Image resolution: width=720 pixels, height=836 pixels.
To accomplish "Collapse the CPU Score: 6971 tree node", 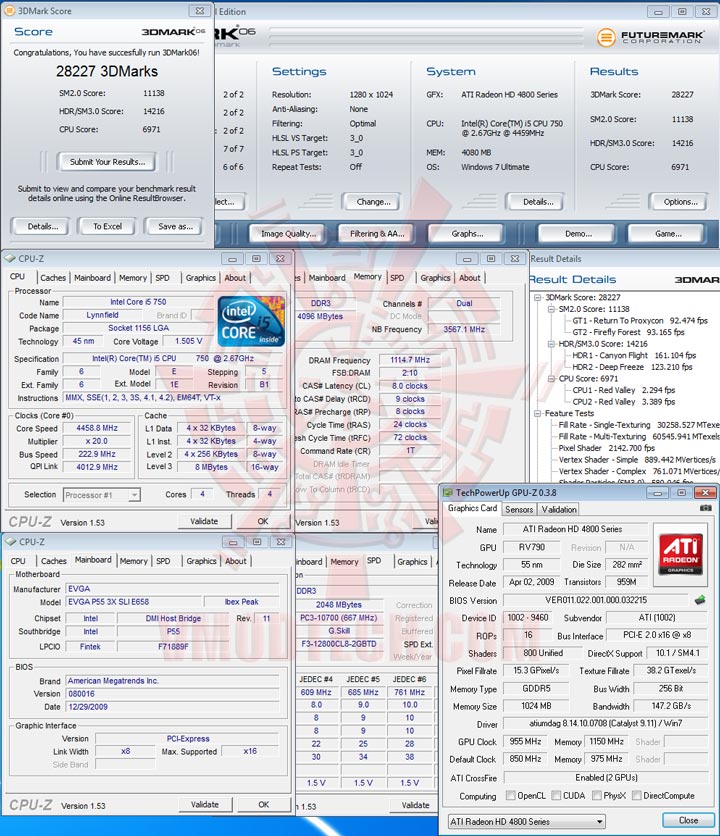I will click(551, 379).
